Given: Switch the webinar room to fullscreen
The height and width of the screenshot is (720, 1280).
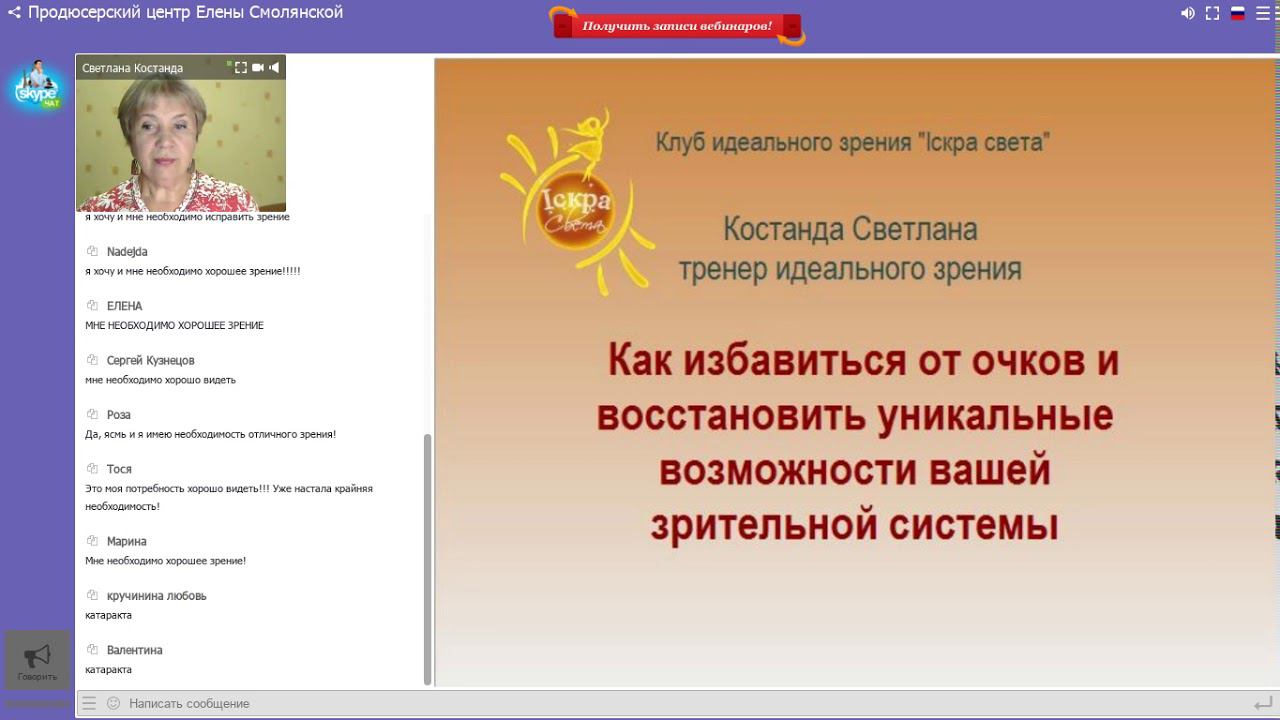Looking at the screenshot, I should click(1212, 13).
